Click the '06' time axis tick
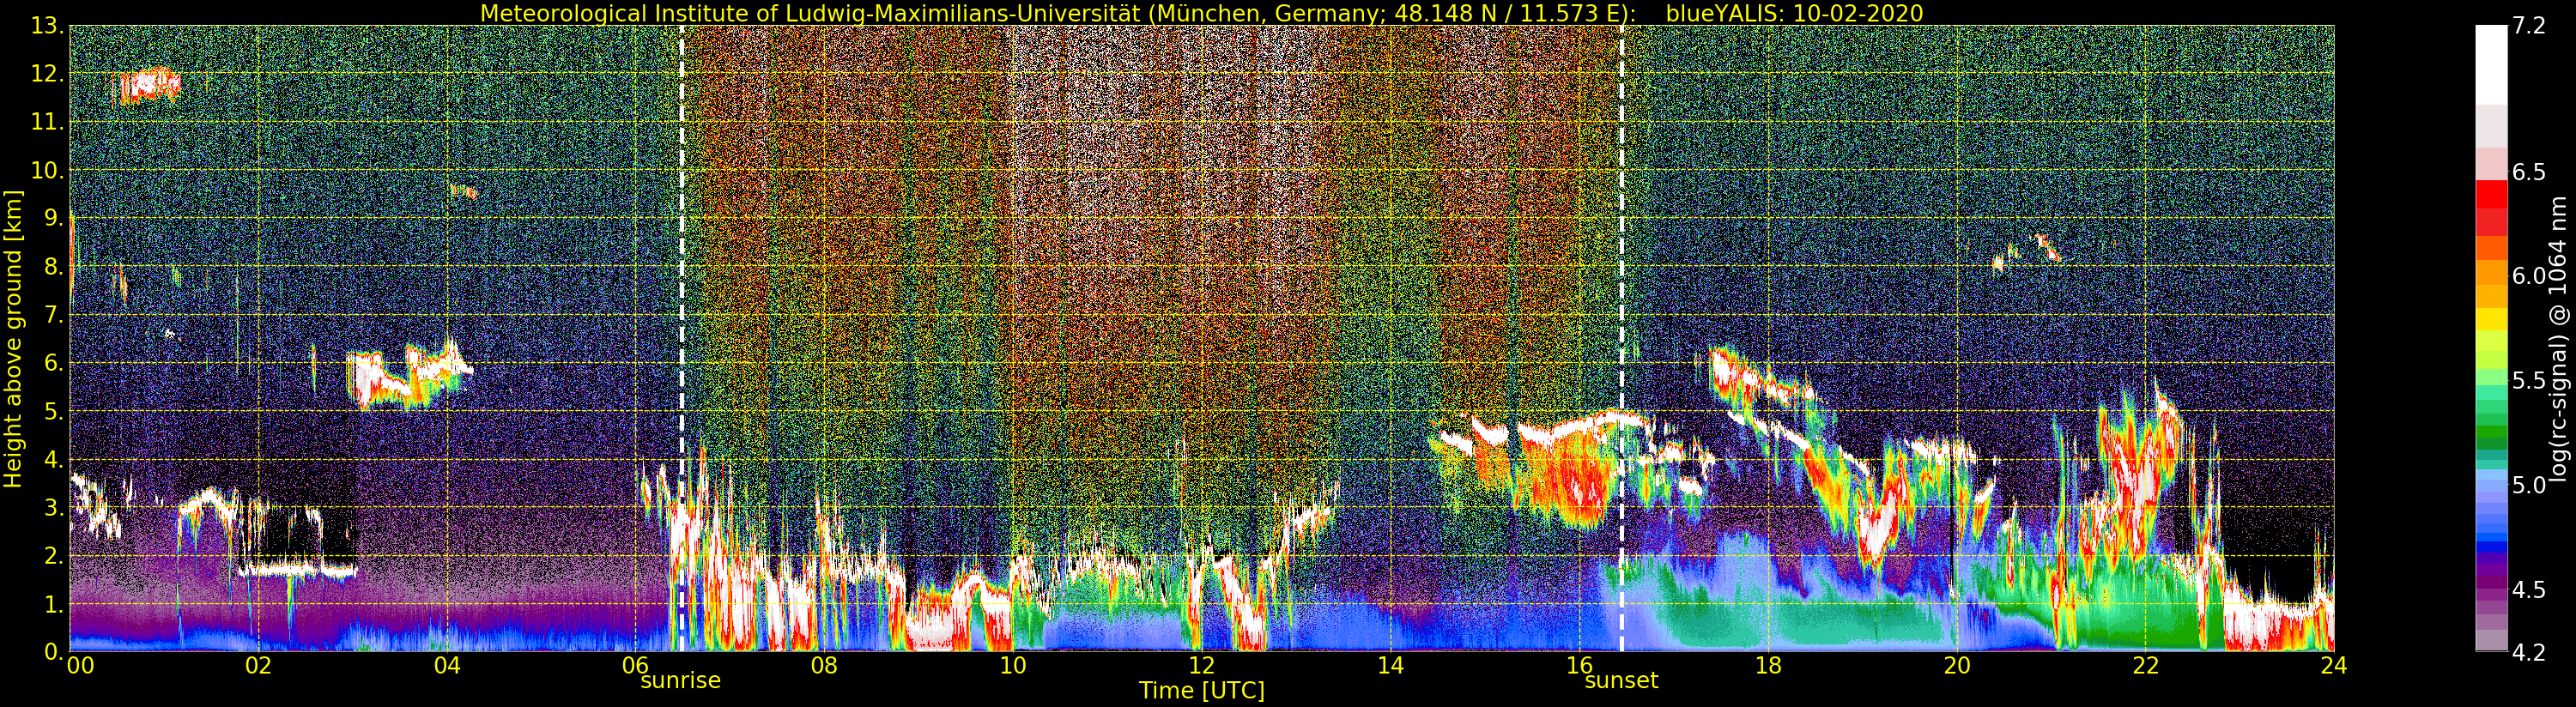 click(636, 665)
